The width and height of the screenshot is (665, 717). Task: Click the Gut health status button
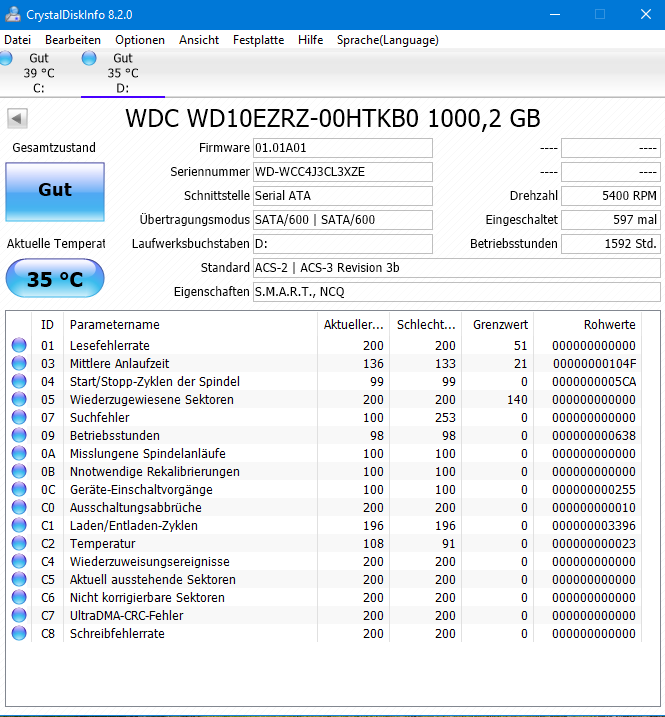point(55,192)
